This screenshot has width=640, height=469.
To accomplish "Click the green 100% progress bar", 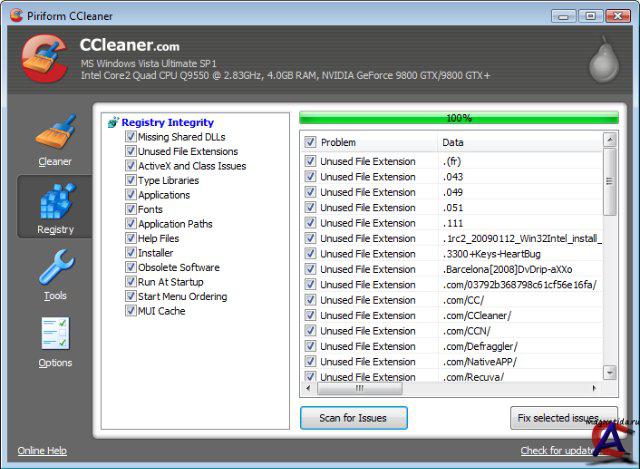I will (x=459, y=118).
